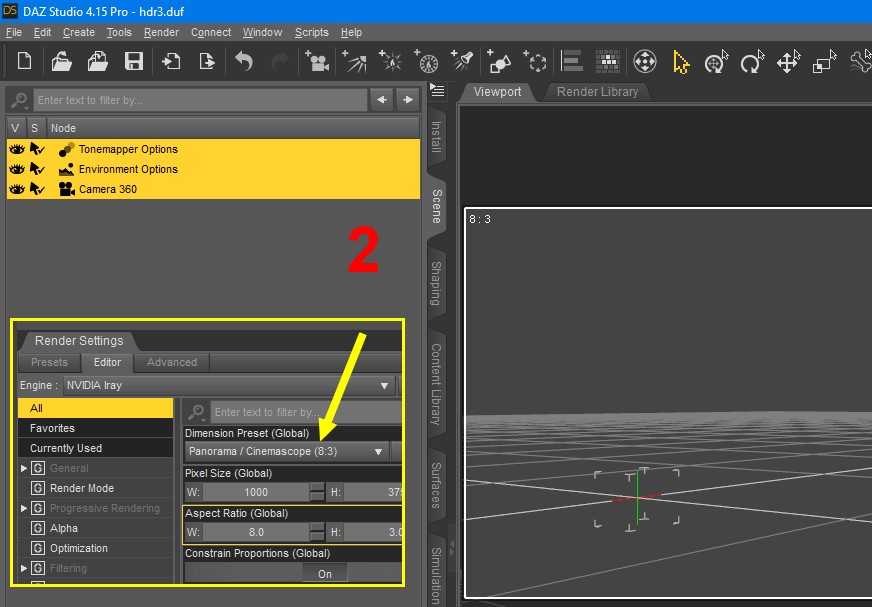Click the Pixel Size width stepper

click(317, 492)
